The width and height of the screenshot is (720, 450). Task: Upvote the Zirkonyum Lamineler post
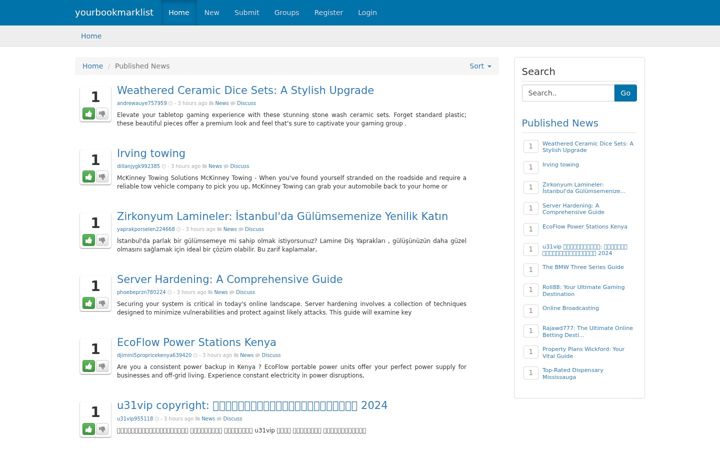point(89,240)
